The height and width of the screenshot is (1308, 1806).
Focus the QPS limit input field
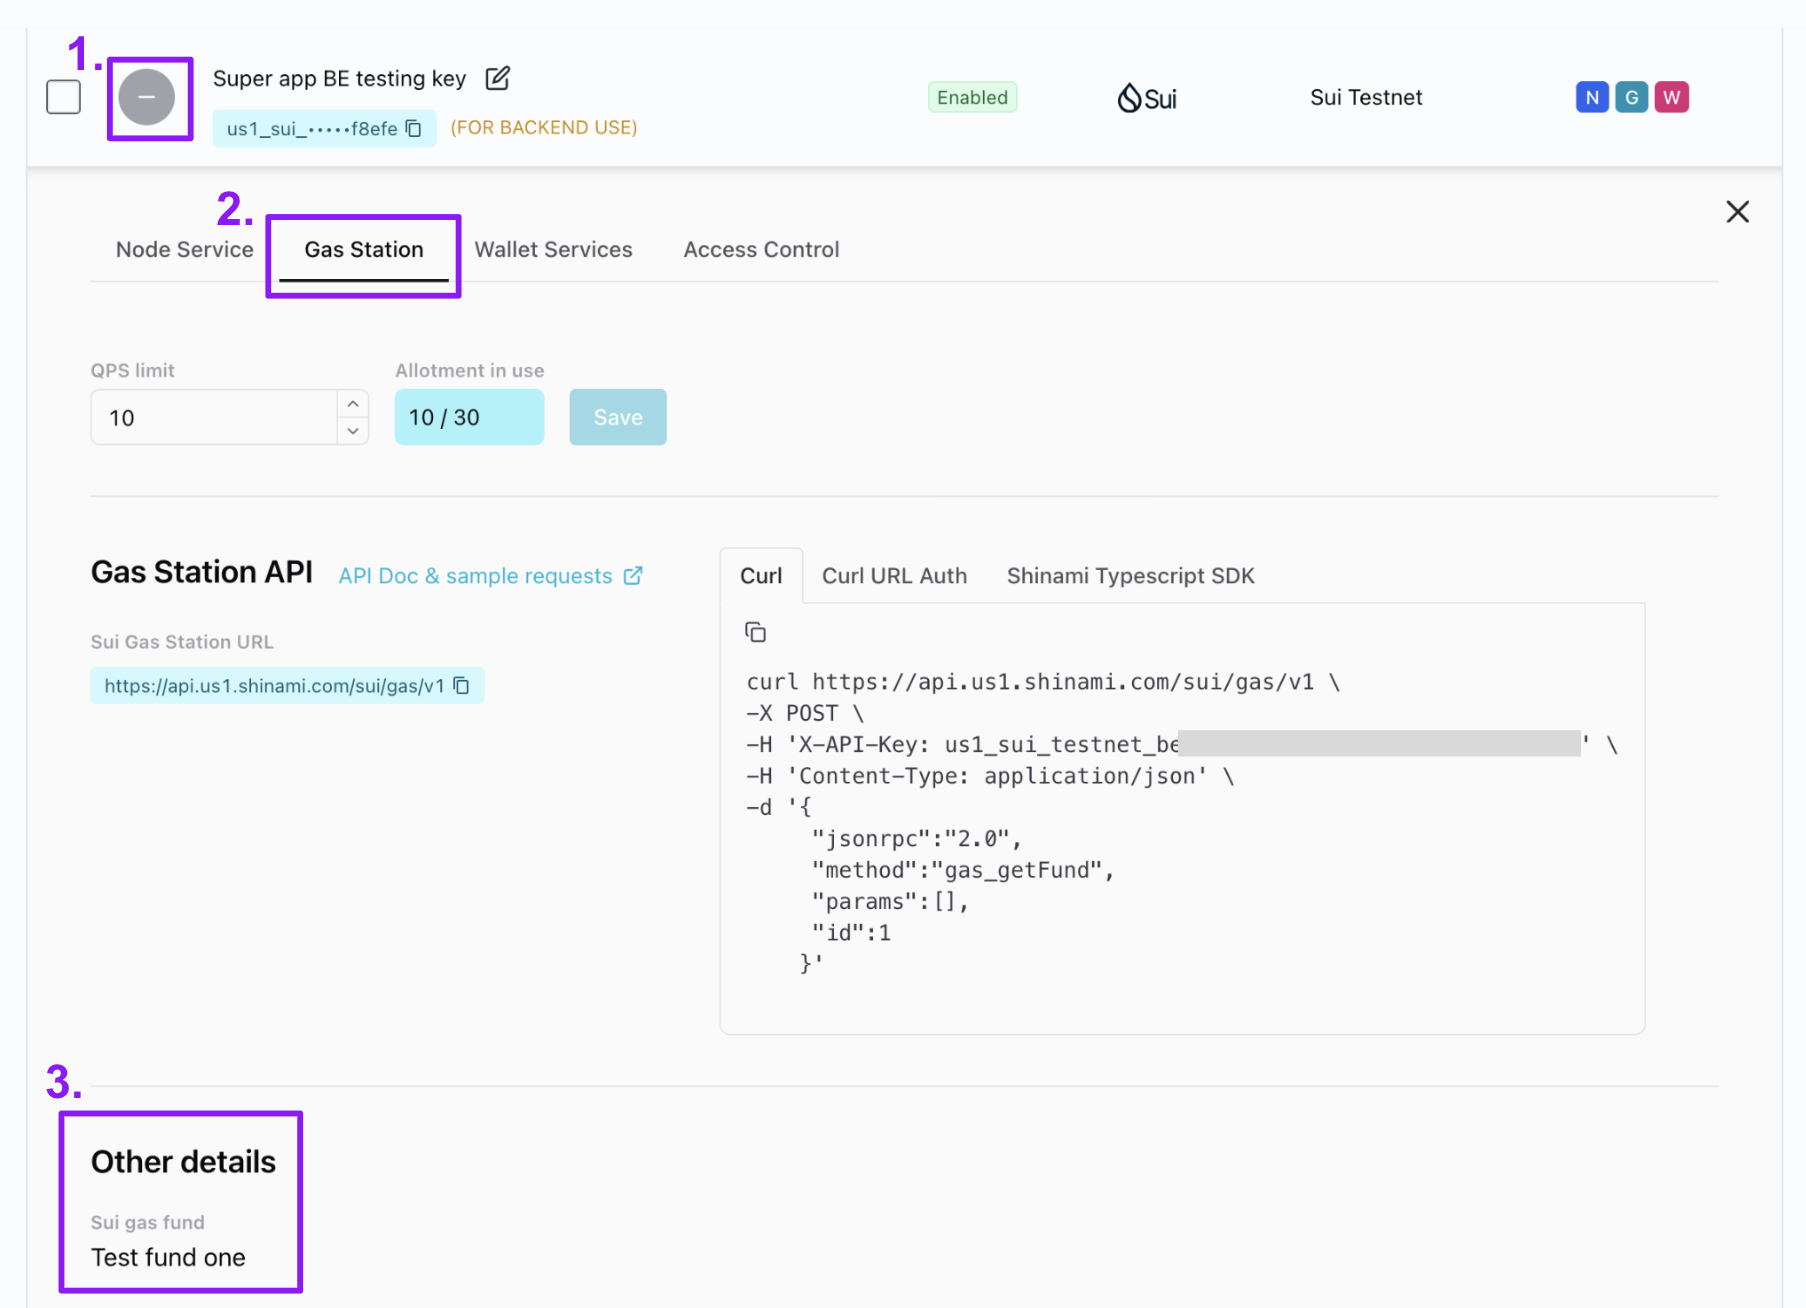pyautogui.click(x=214, y=417)
